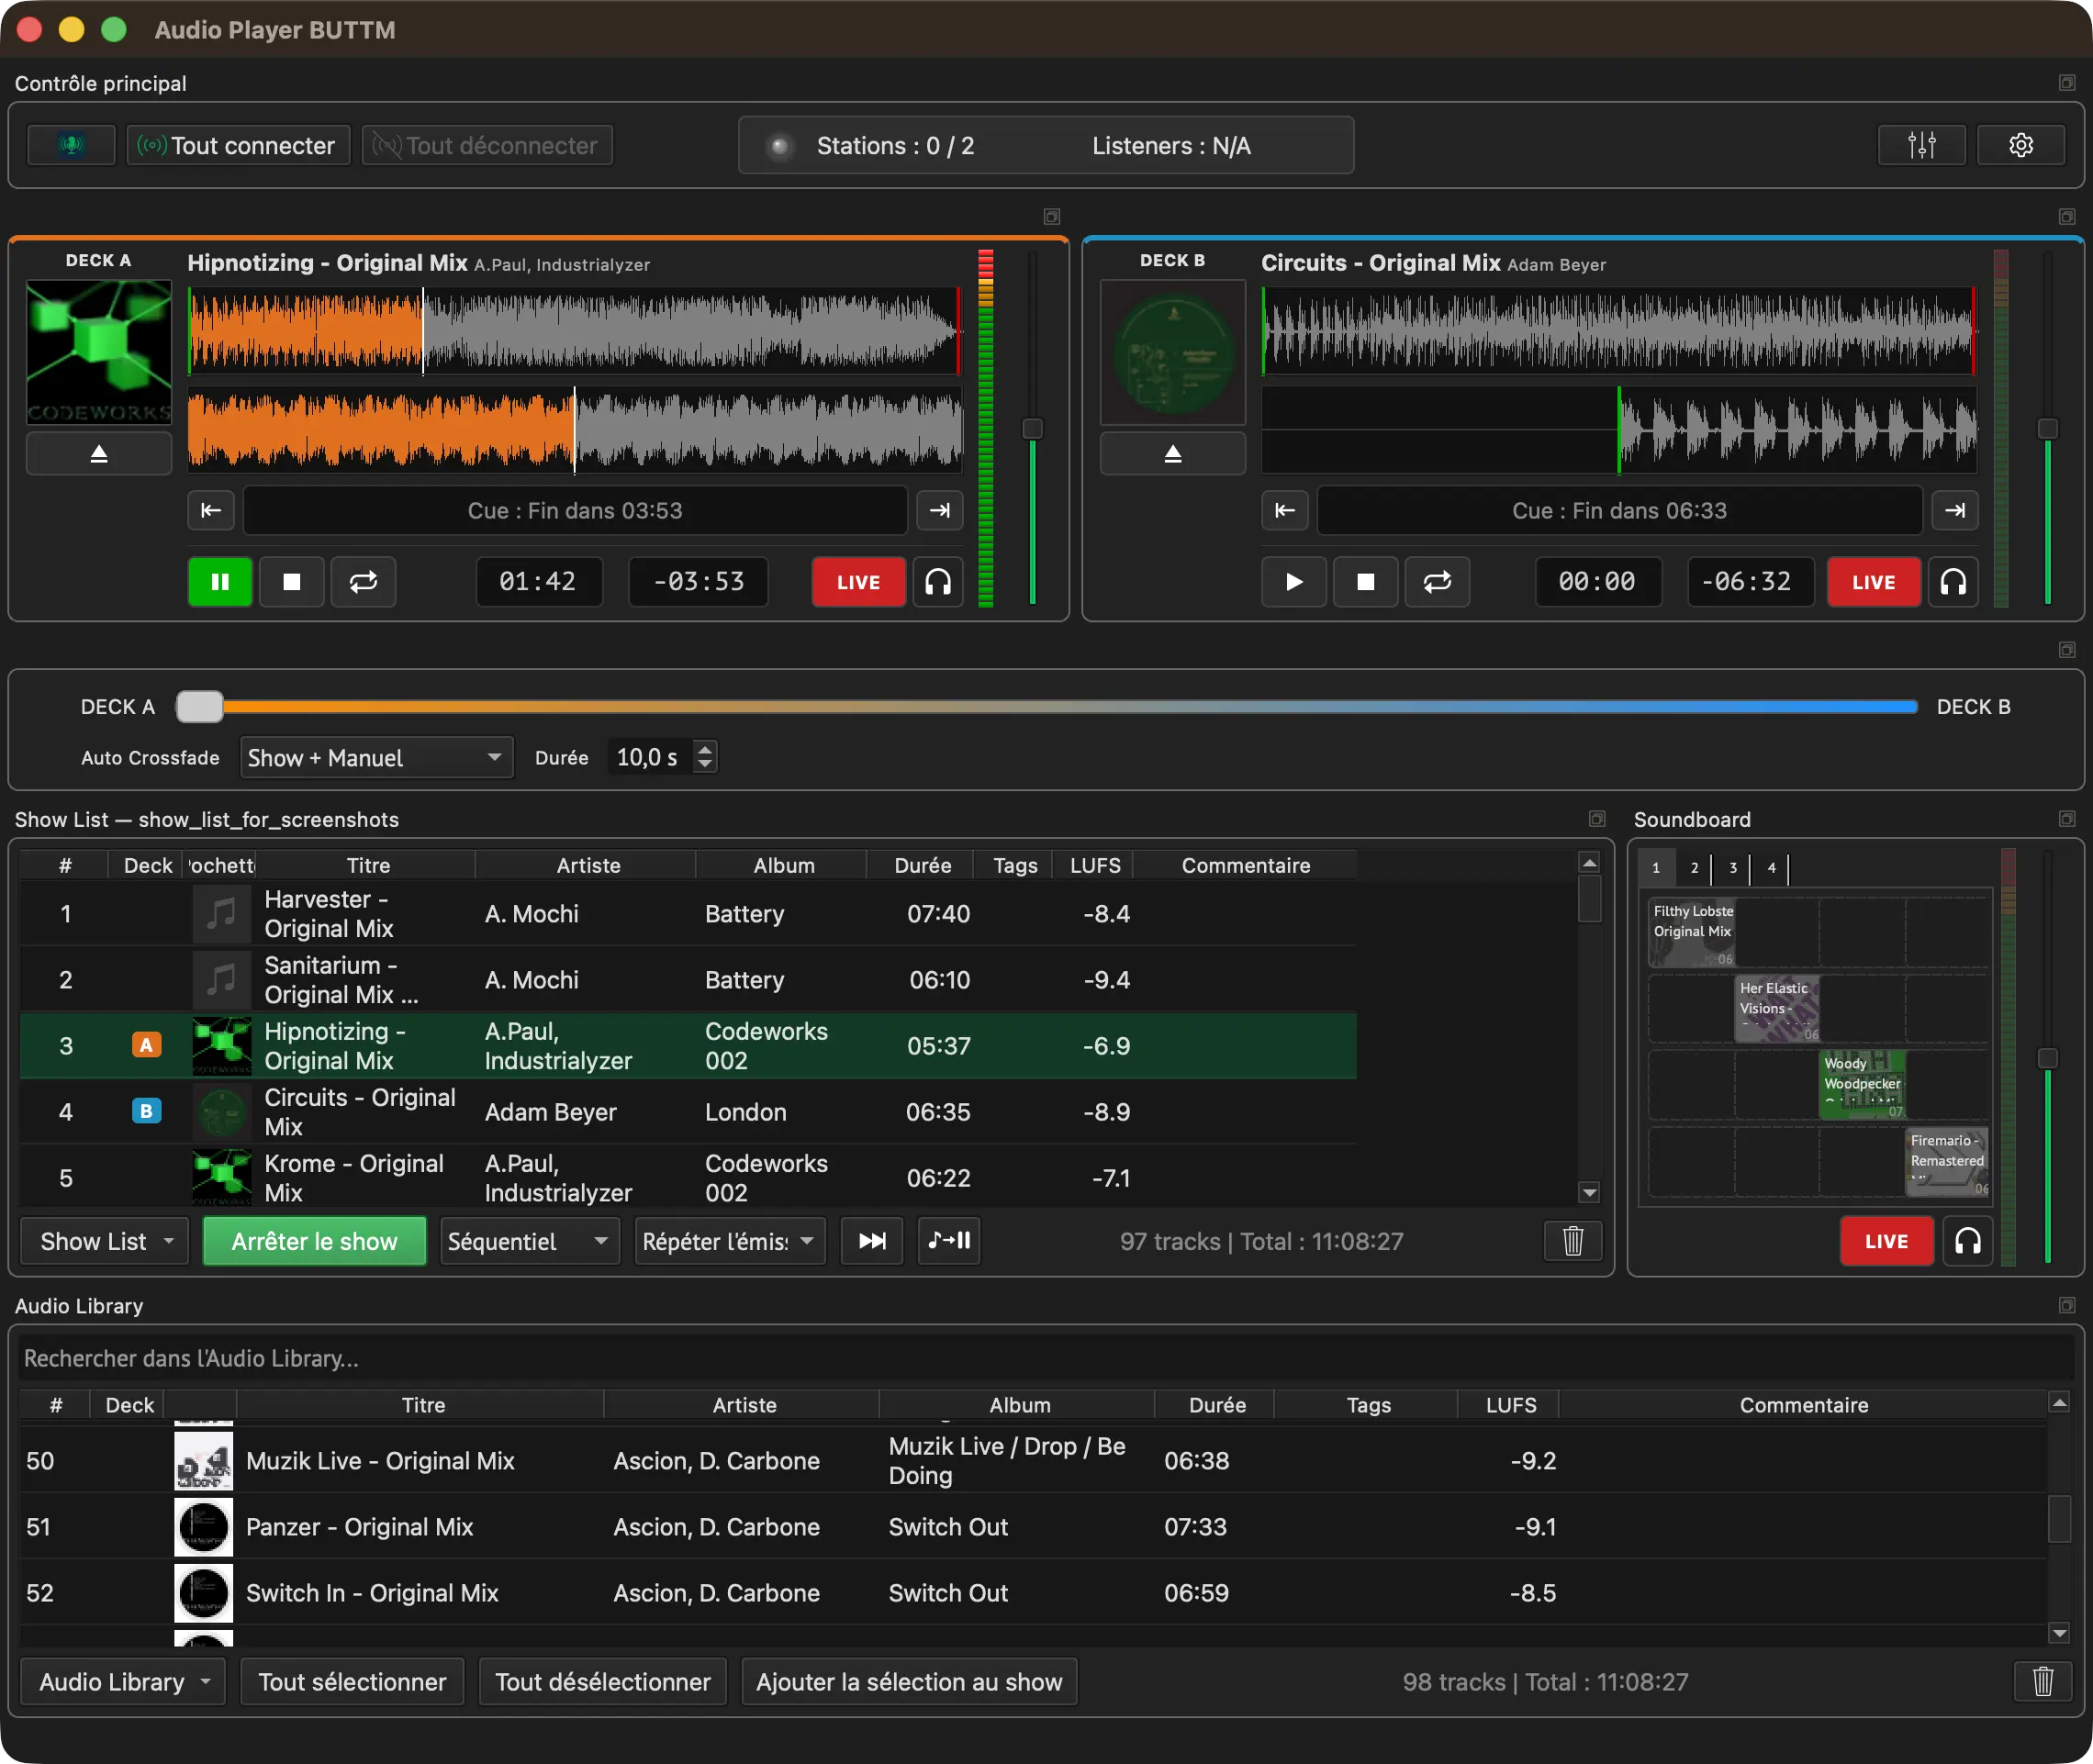
Task: Open the settings gear icon
Action: pyautogui.click(x=2020, y=145)
